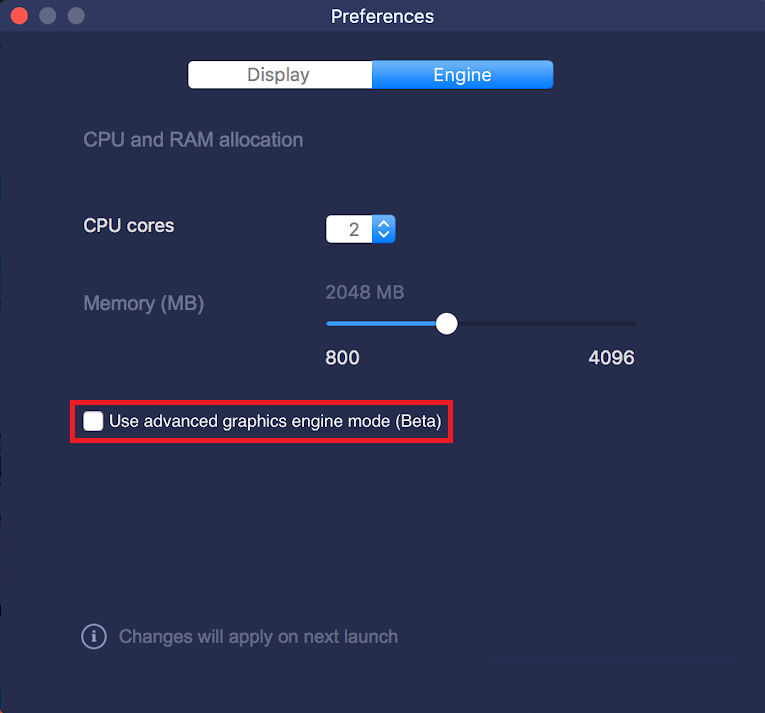This screenshot has width=765, height=713.
Task: Open the CPU cores dropdown showing 2
Action: tap(361, 229)
